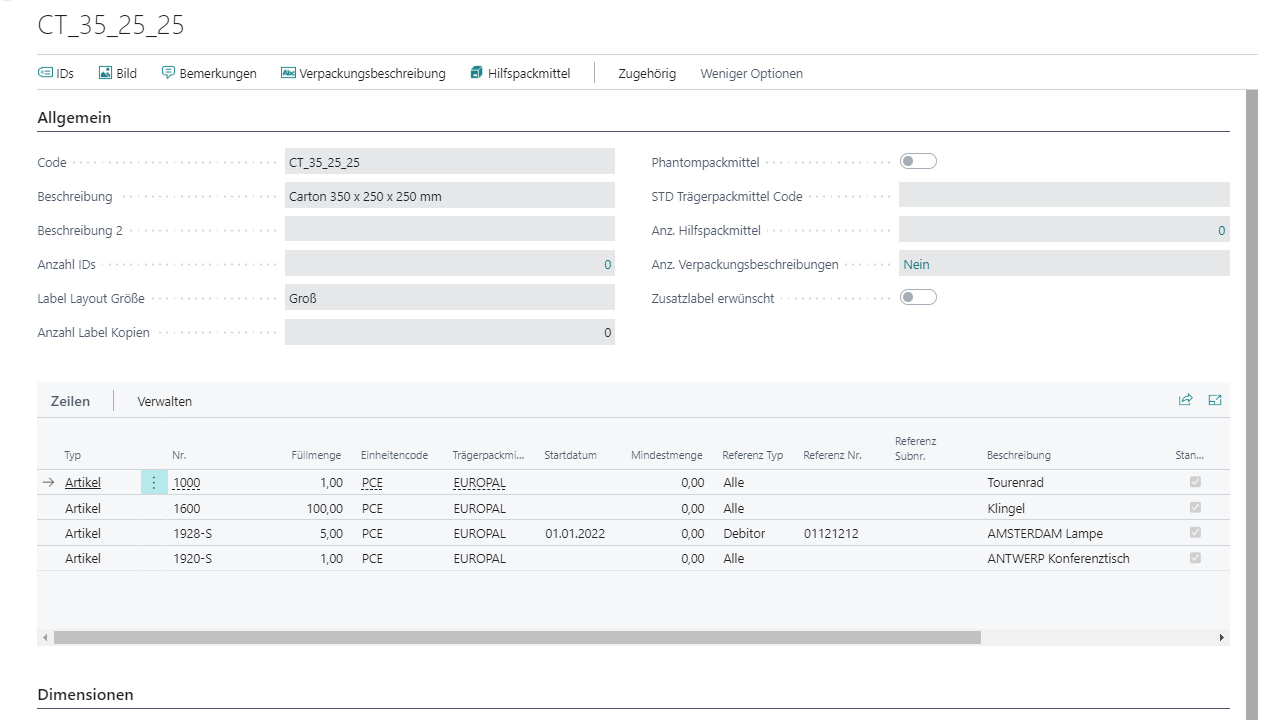Open the Typ dropdown in Tourenrad row
This screenshot has height=720, width=1280.
point(83,483)
